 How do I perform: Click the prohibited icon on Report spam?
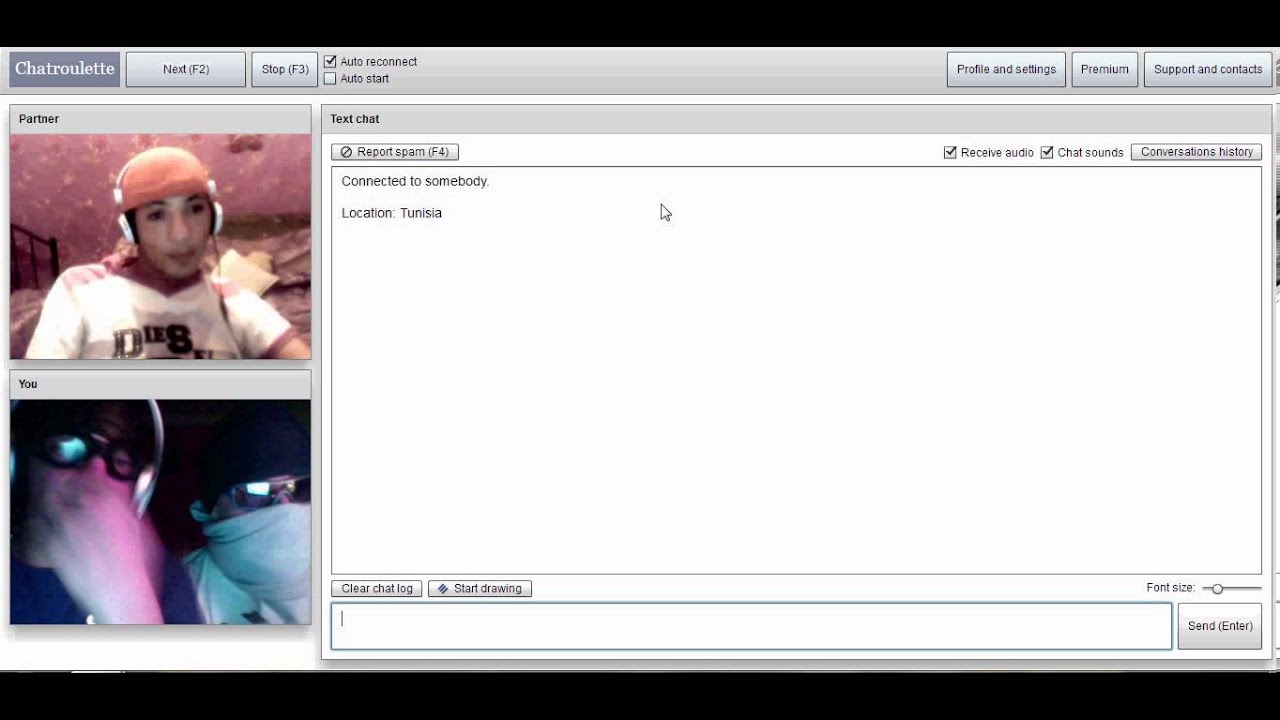coord(346,152)
